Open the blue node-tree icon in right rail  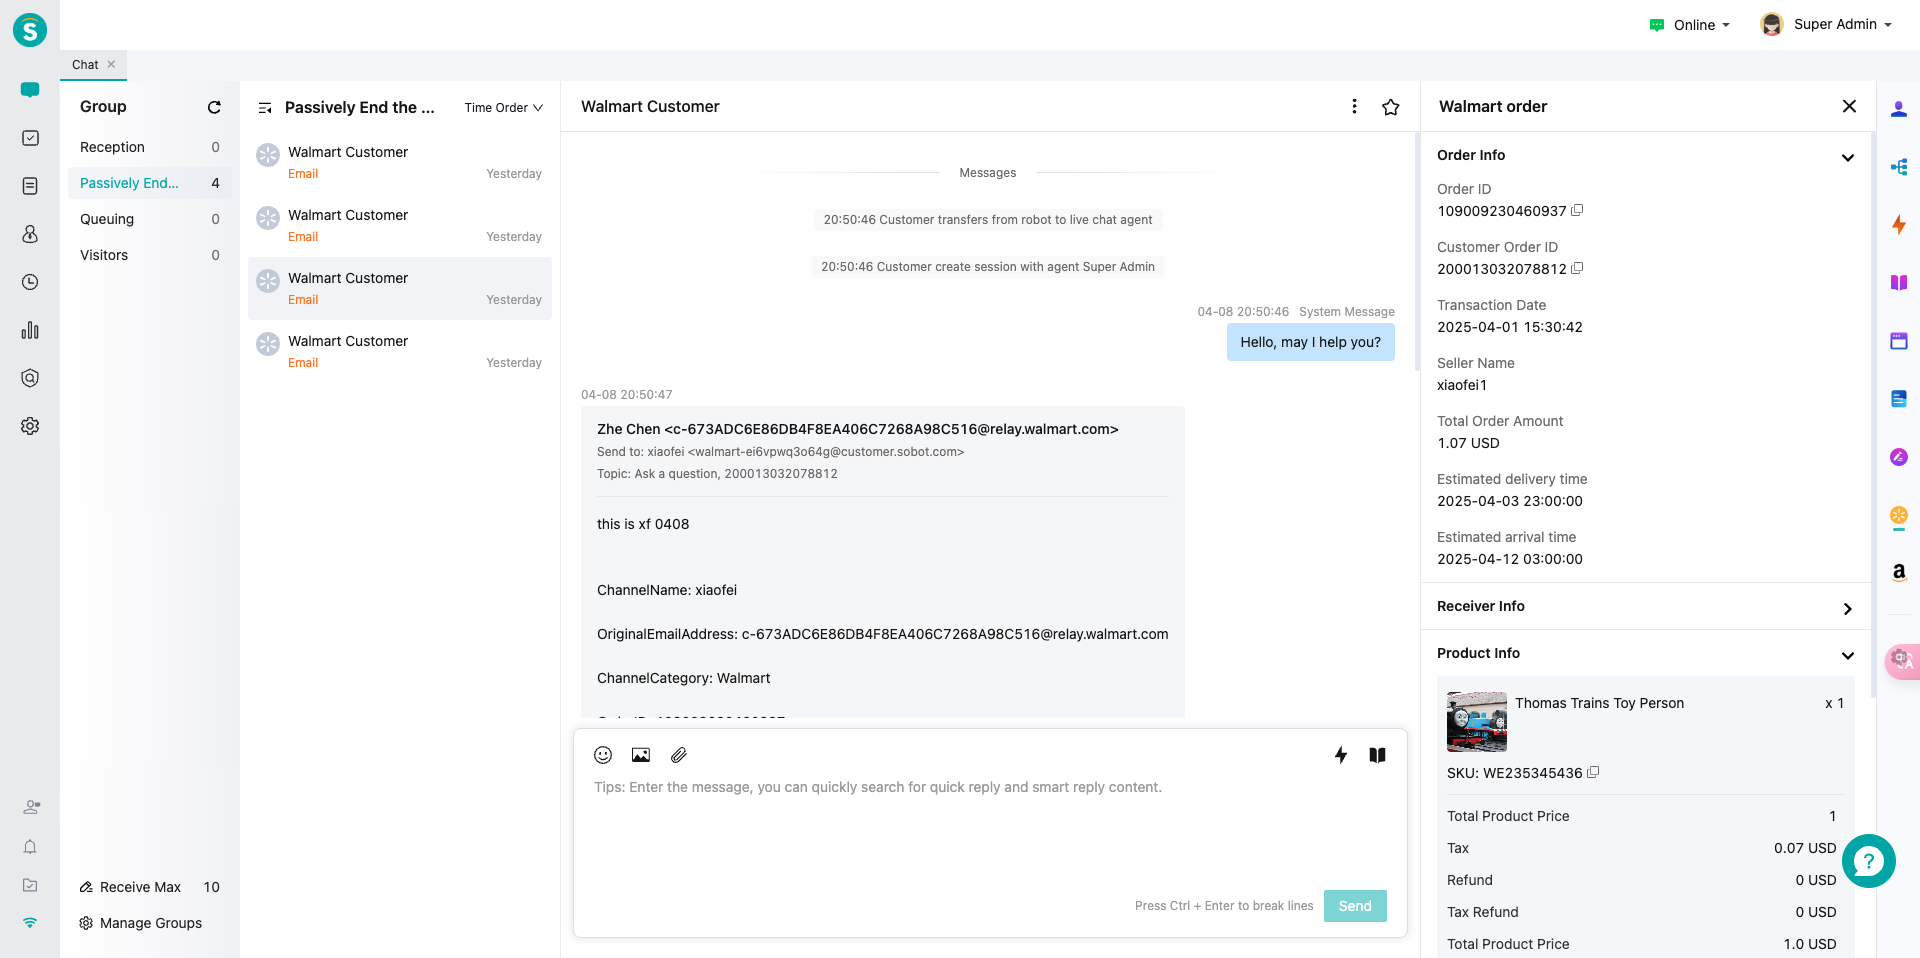click(1899, 167)
